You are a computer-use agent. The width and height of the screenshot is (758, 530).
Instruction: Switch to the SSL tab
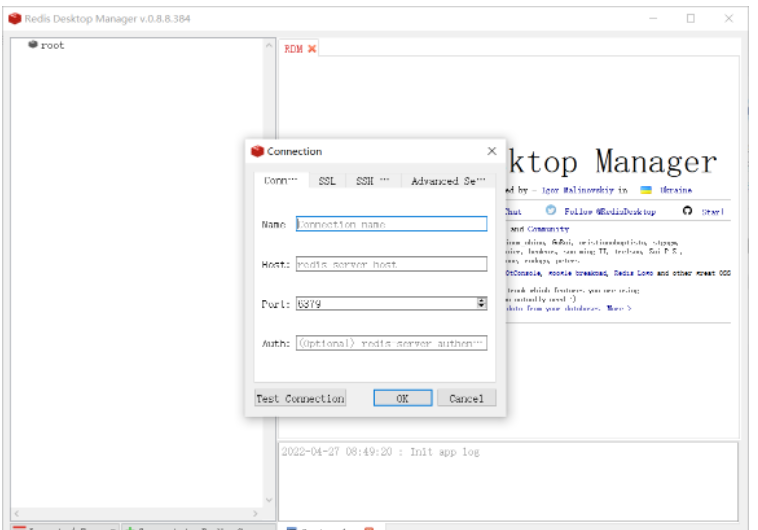click(x=327, y=181)
